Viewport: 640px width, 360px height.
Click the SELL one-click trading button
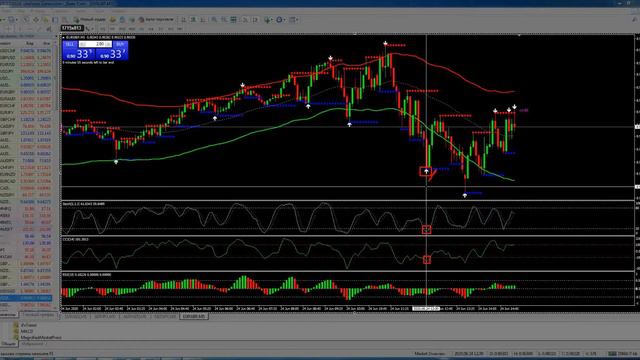[70, 44]
